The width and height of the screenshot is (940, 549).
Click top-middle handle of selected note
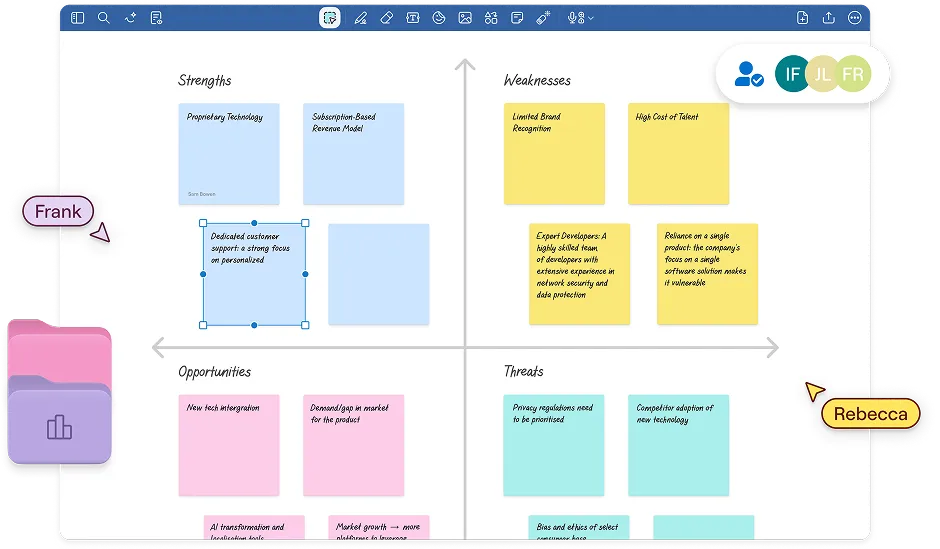click(254, 223)
